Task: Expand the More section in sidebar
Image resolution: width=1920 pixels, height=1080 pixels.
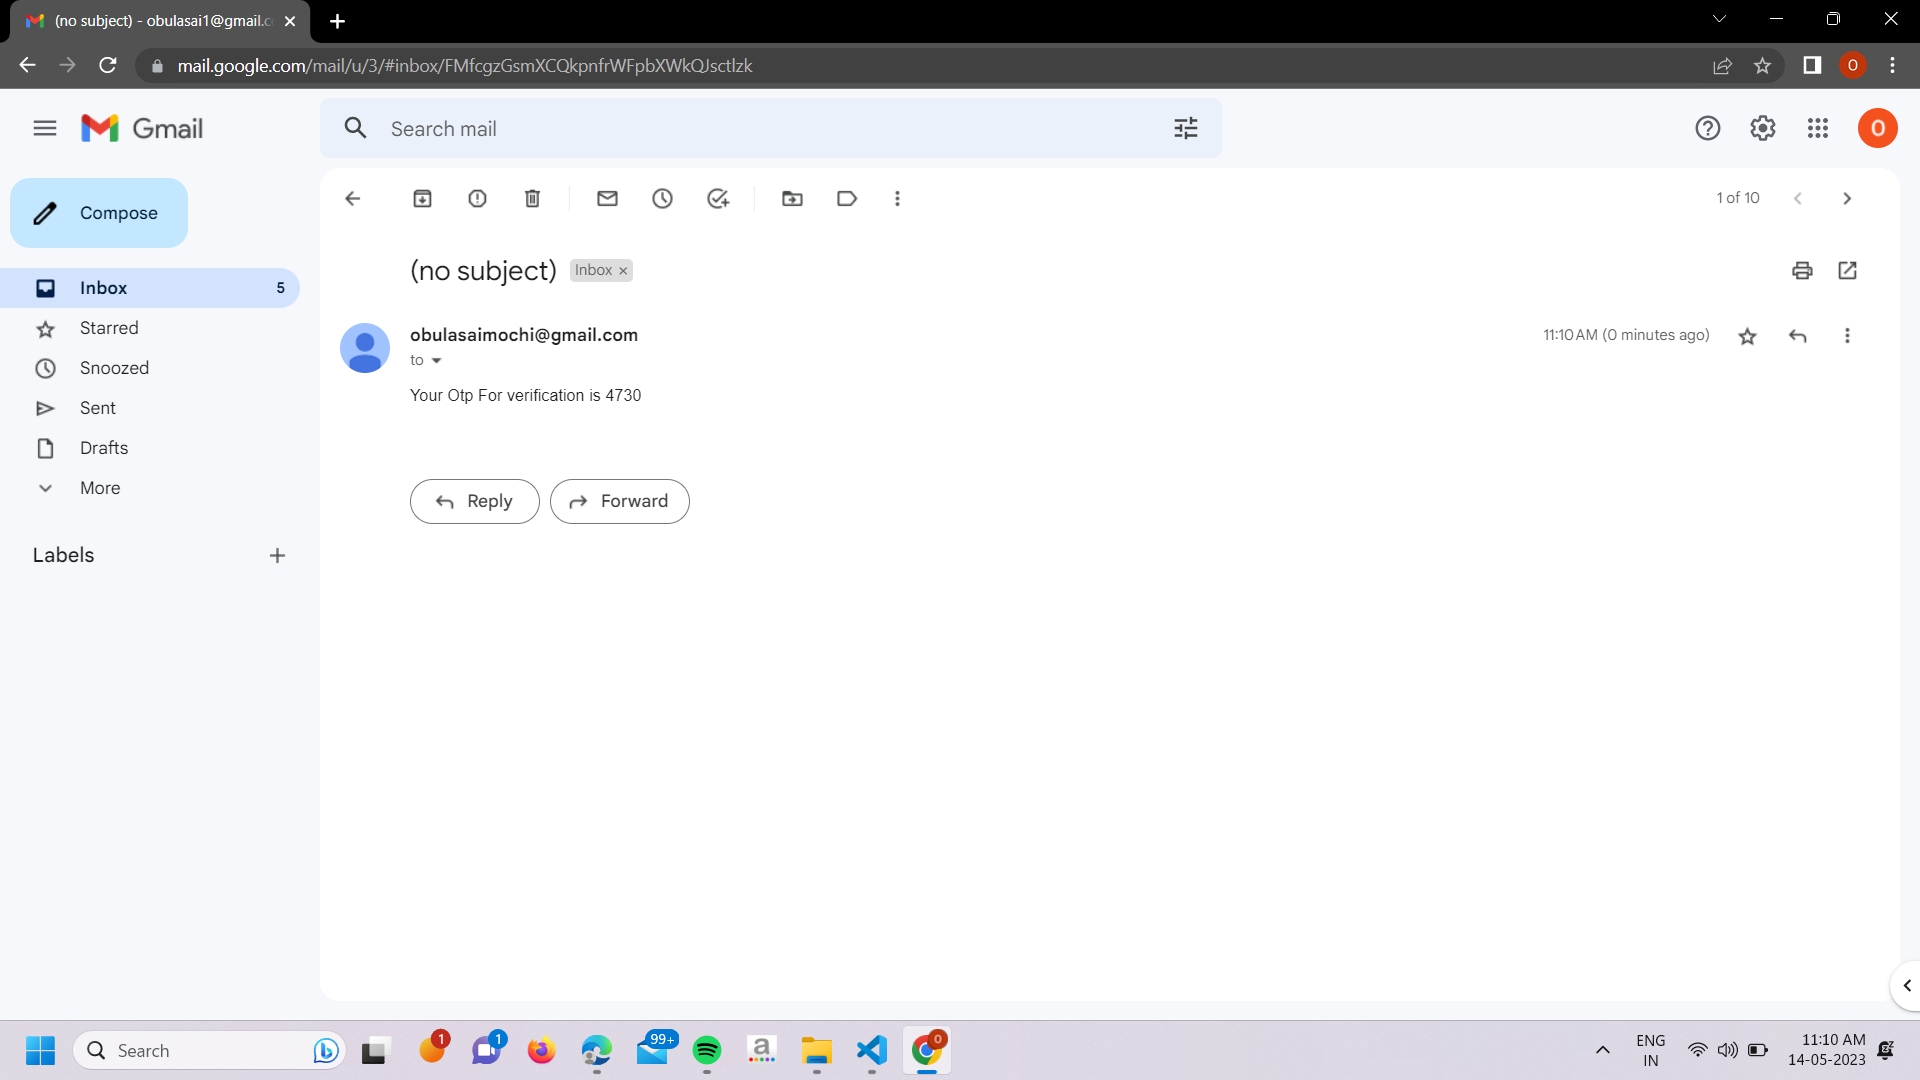Action: tap(100, 488)
